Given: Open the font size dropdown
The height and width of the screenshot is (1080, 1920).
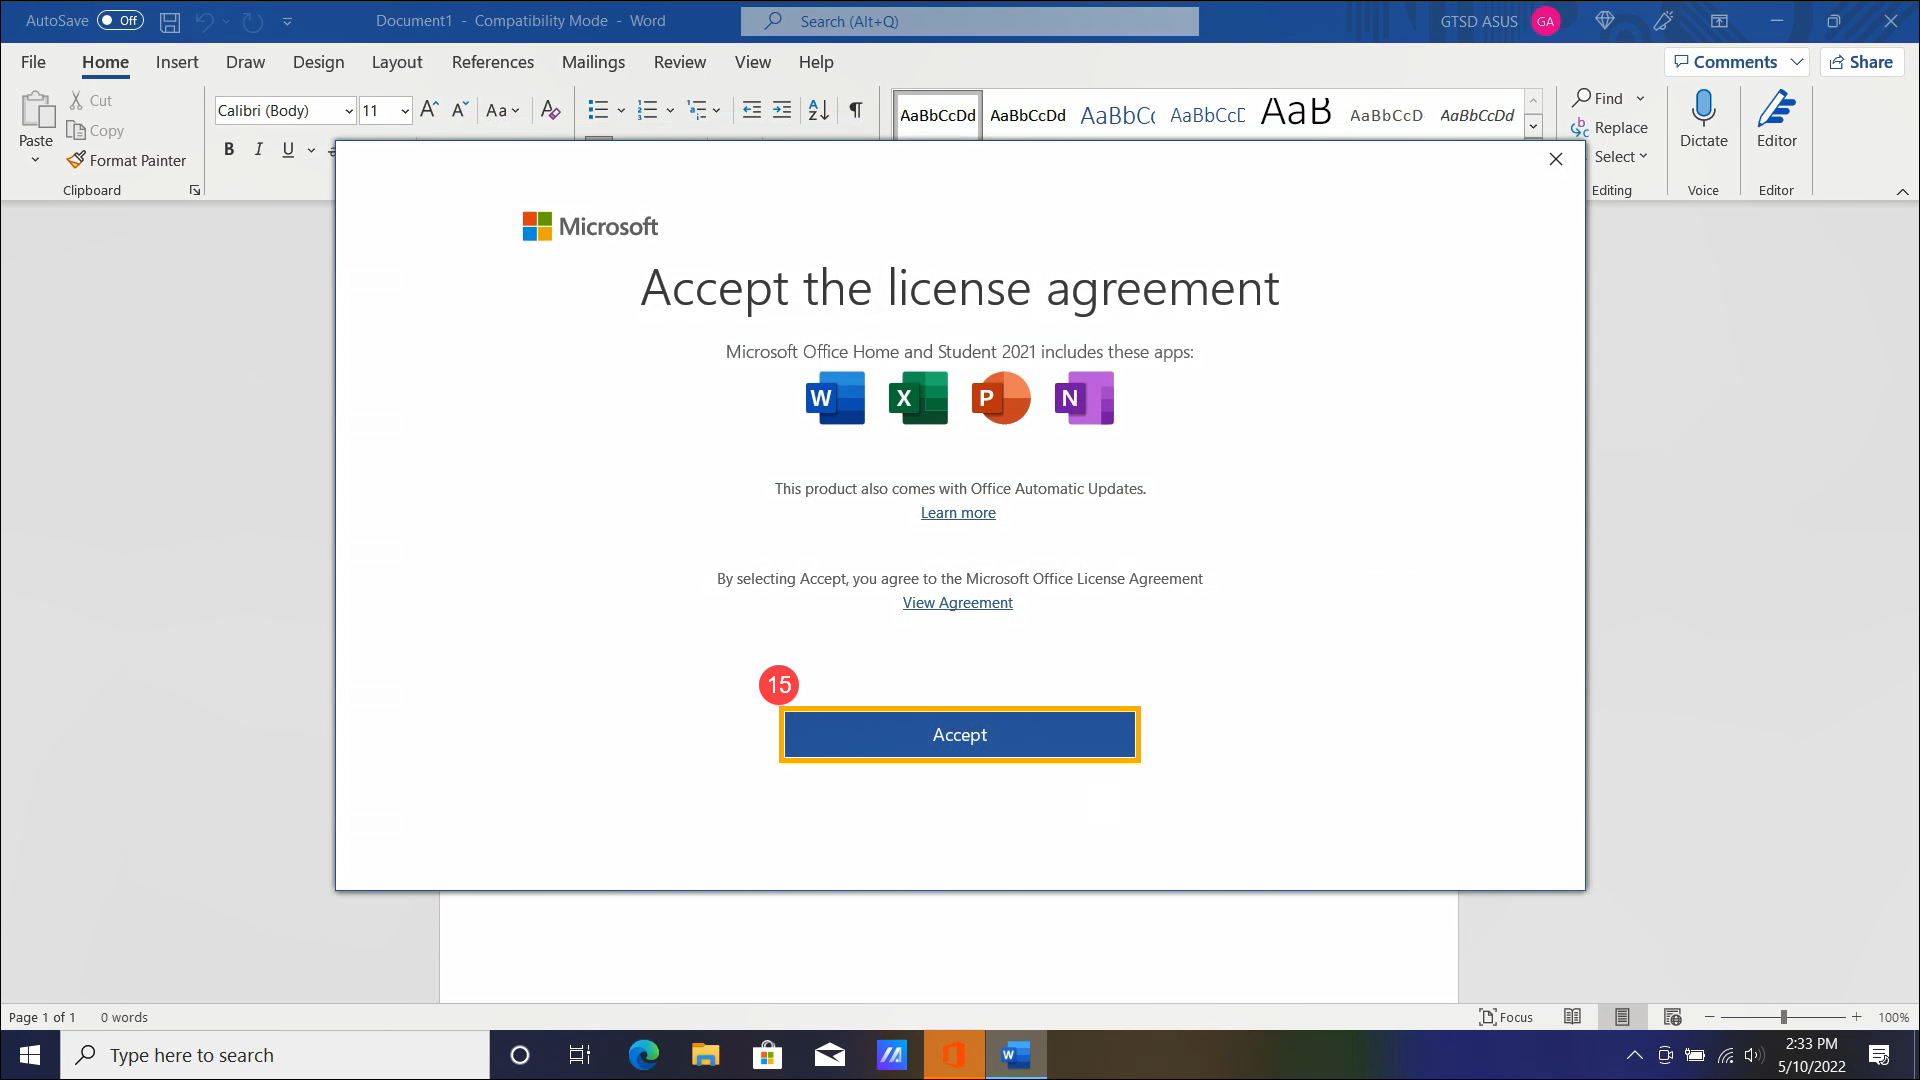Looking at the screenshot, I should click(405, 111).
